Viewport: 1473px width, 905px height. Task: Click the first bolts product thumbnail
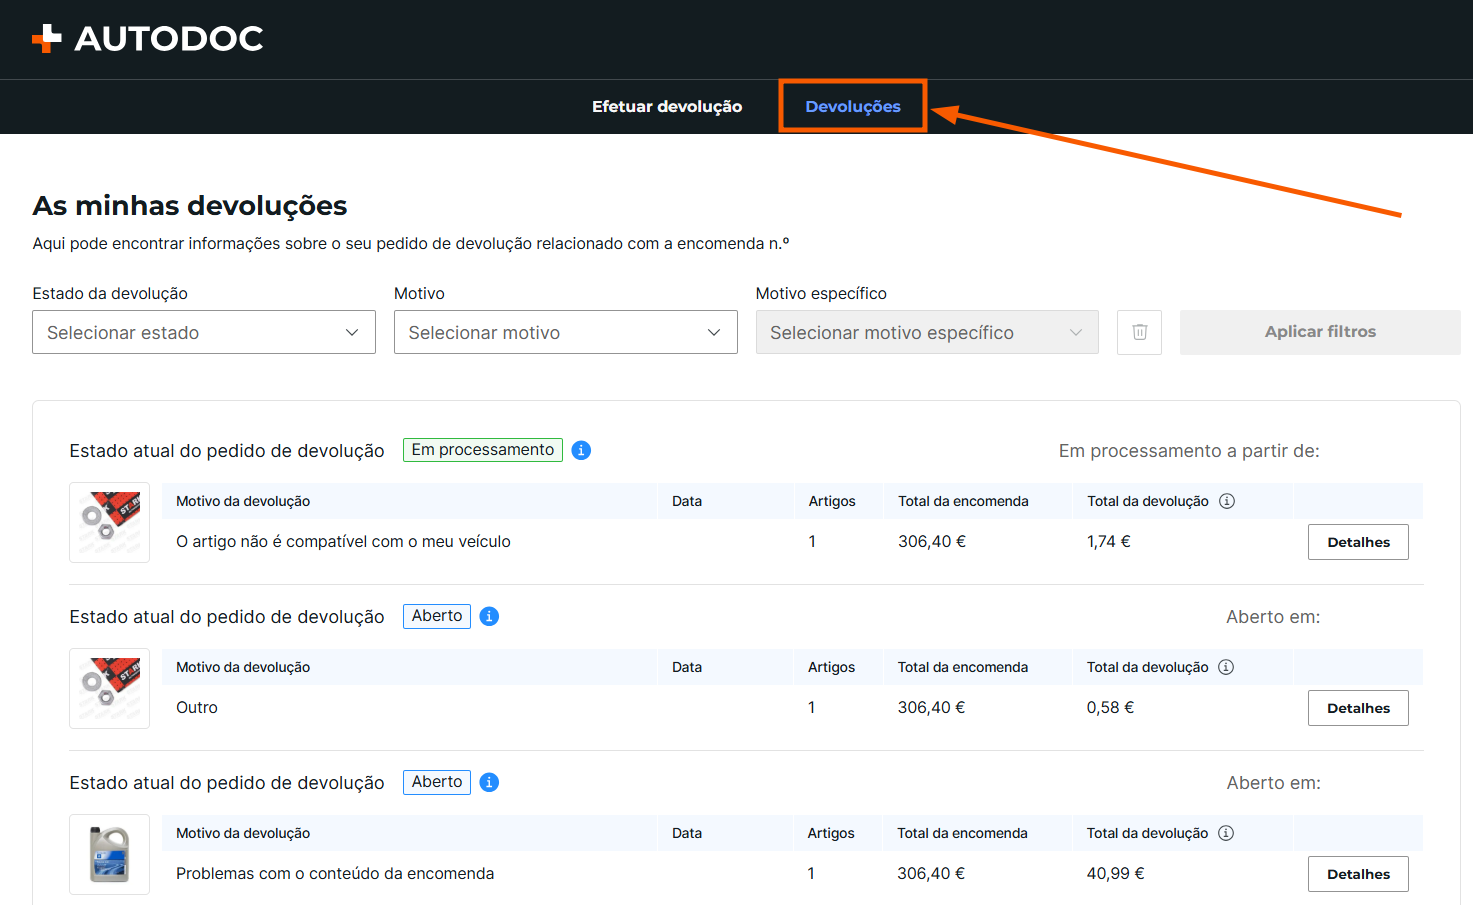pos(110,522)
